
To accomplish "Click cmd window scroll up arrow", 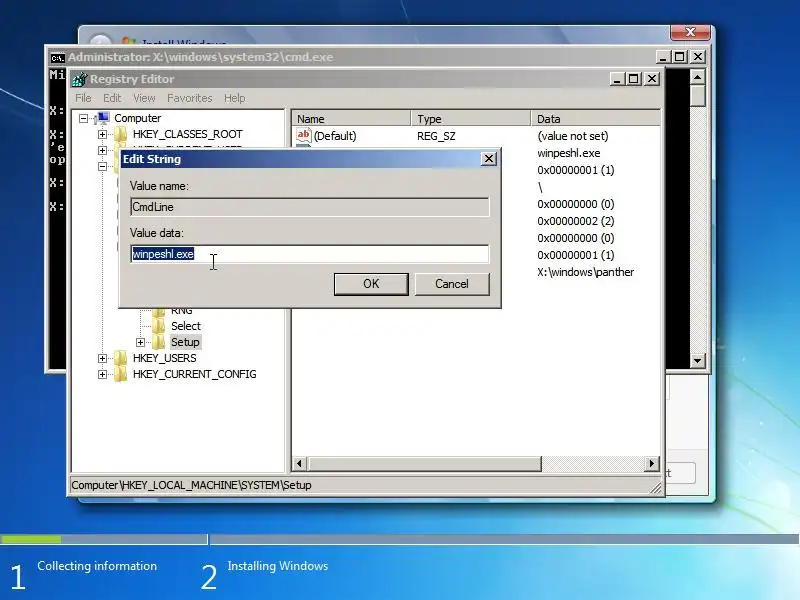I will point(697,77).
